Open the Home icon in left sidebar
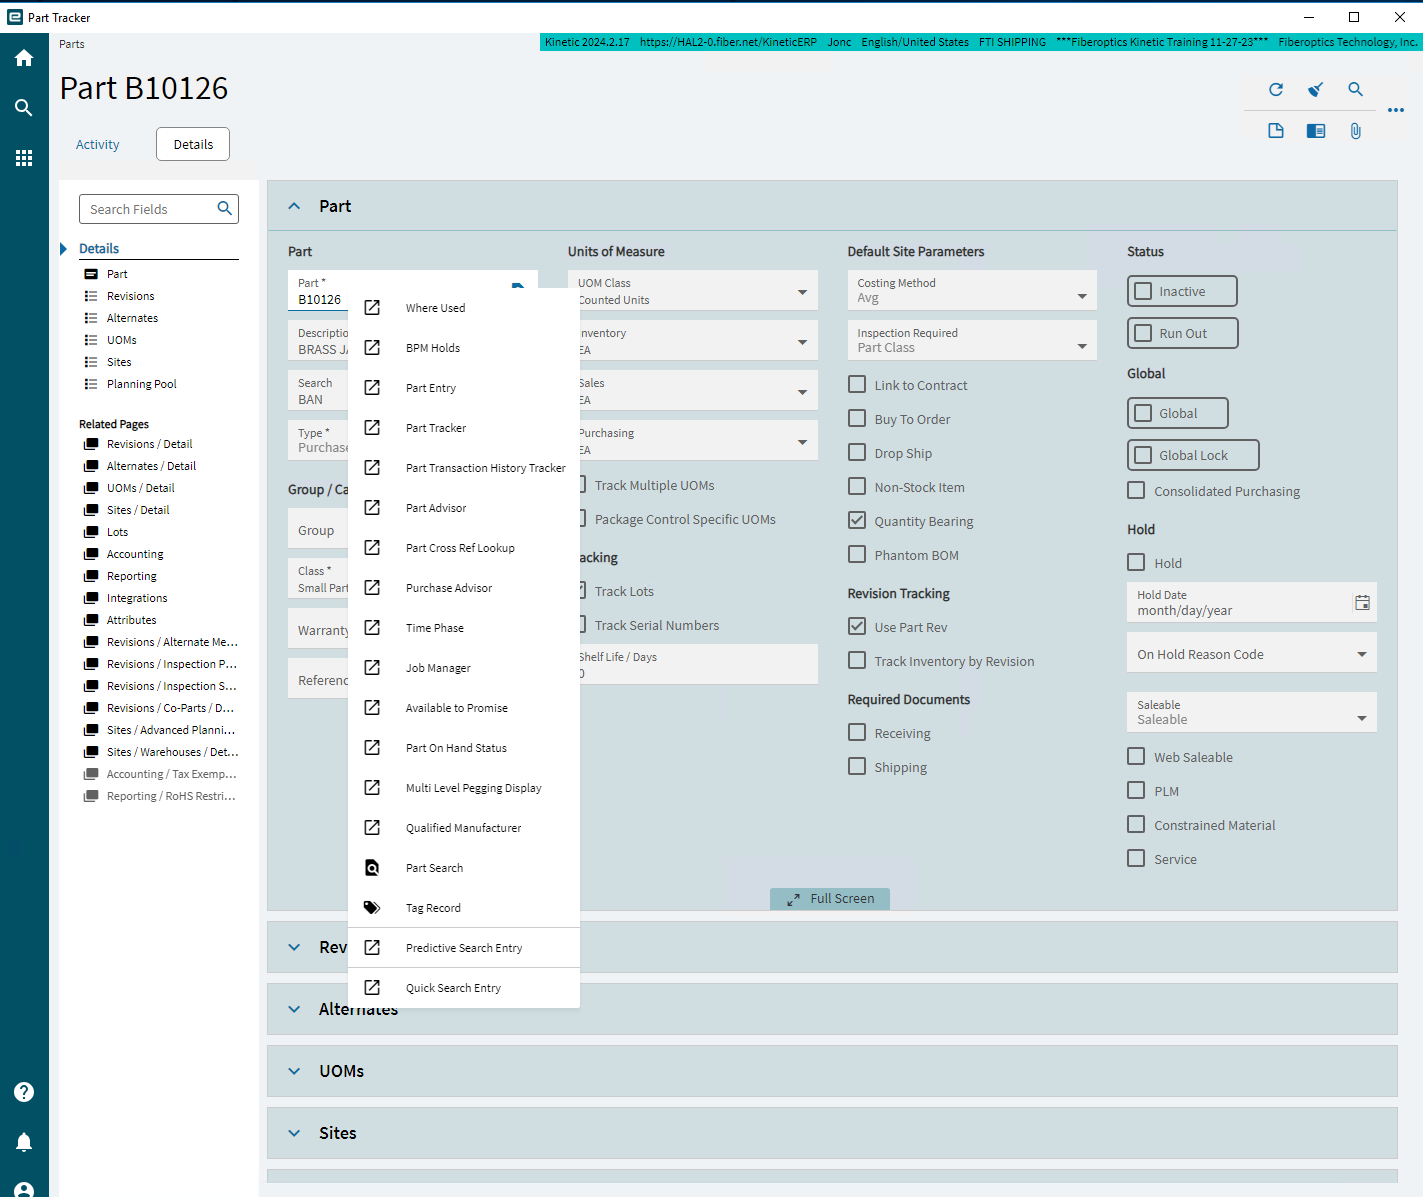Viewport: 1423px width, 1197px height. [24, 58]
